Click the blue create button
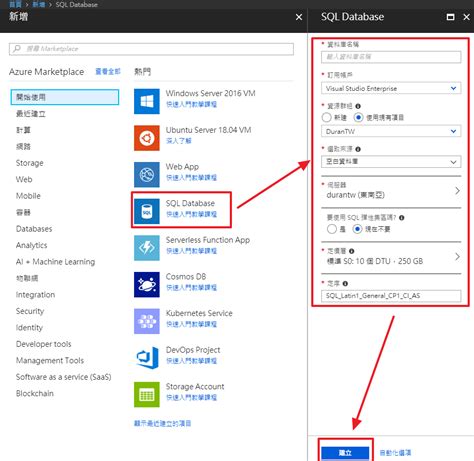This screenshot has height=461, width=474. [x=345, y=453]
